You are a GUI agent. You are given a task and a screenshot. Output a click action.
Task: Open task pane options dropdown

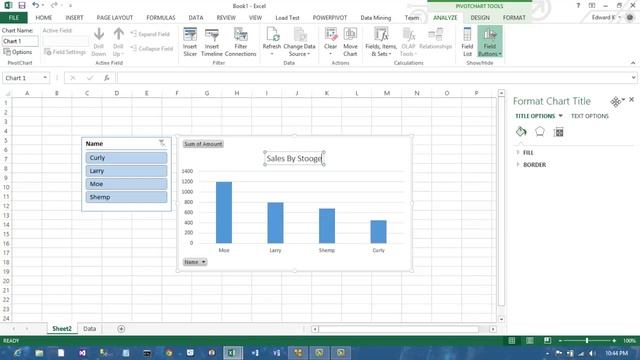623,100
